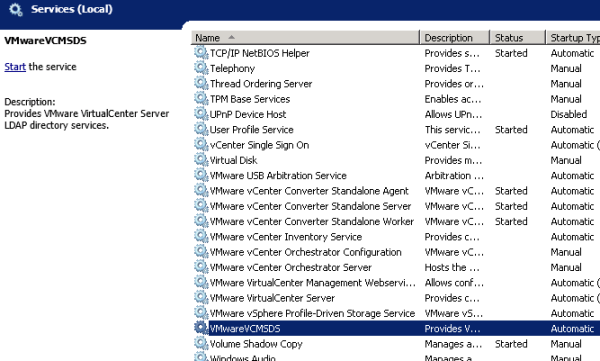Click Converter Standalone Worker gear icon

[x=201, y=221]
